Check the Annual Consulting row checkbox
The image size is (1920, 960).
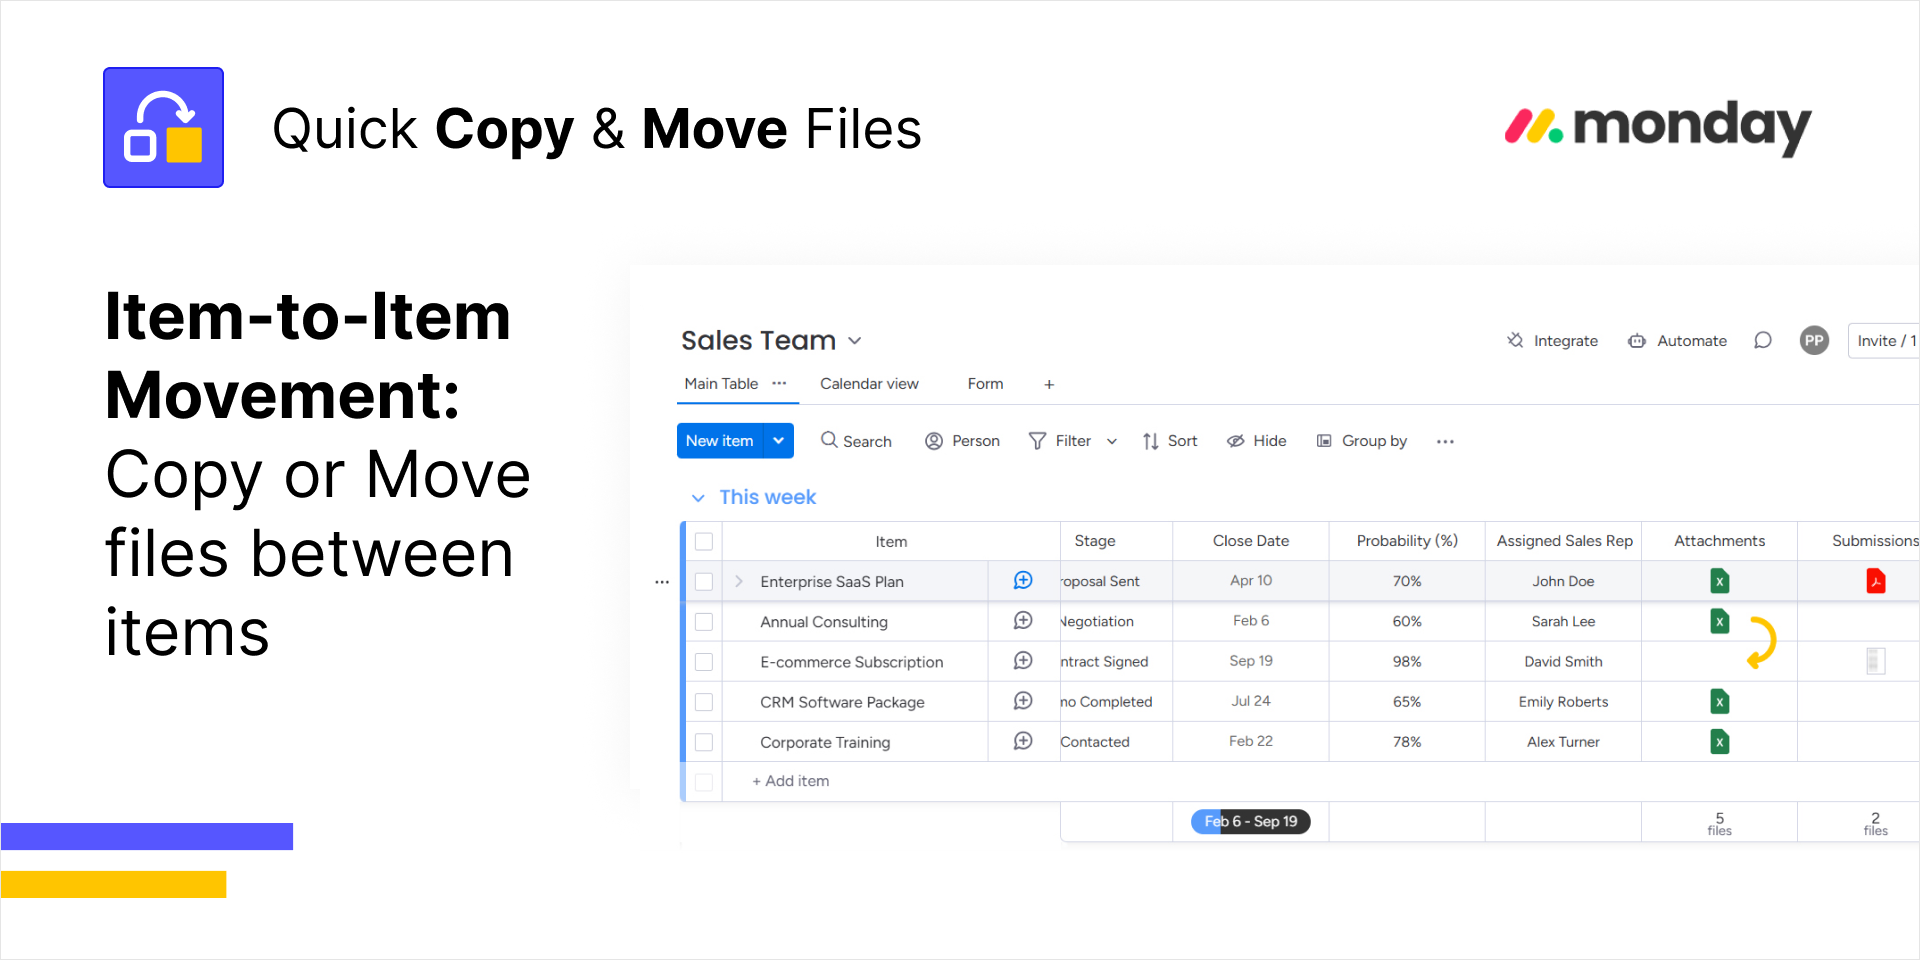(704, 621)
